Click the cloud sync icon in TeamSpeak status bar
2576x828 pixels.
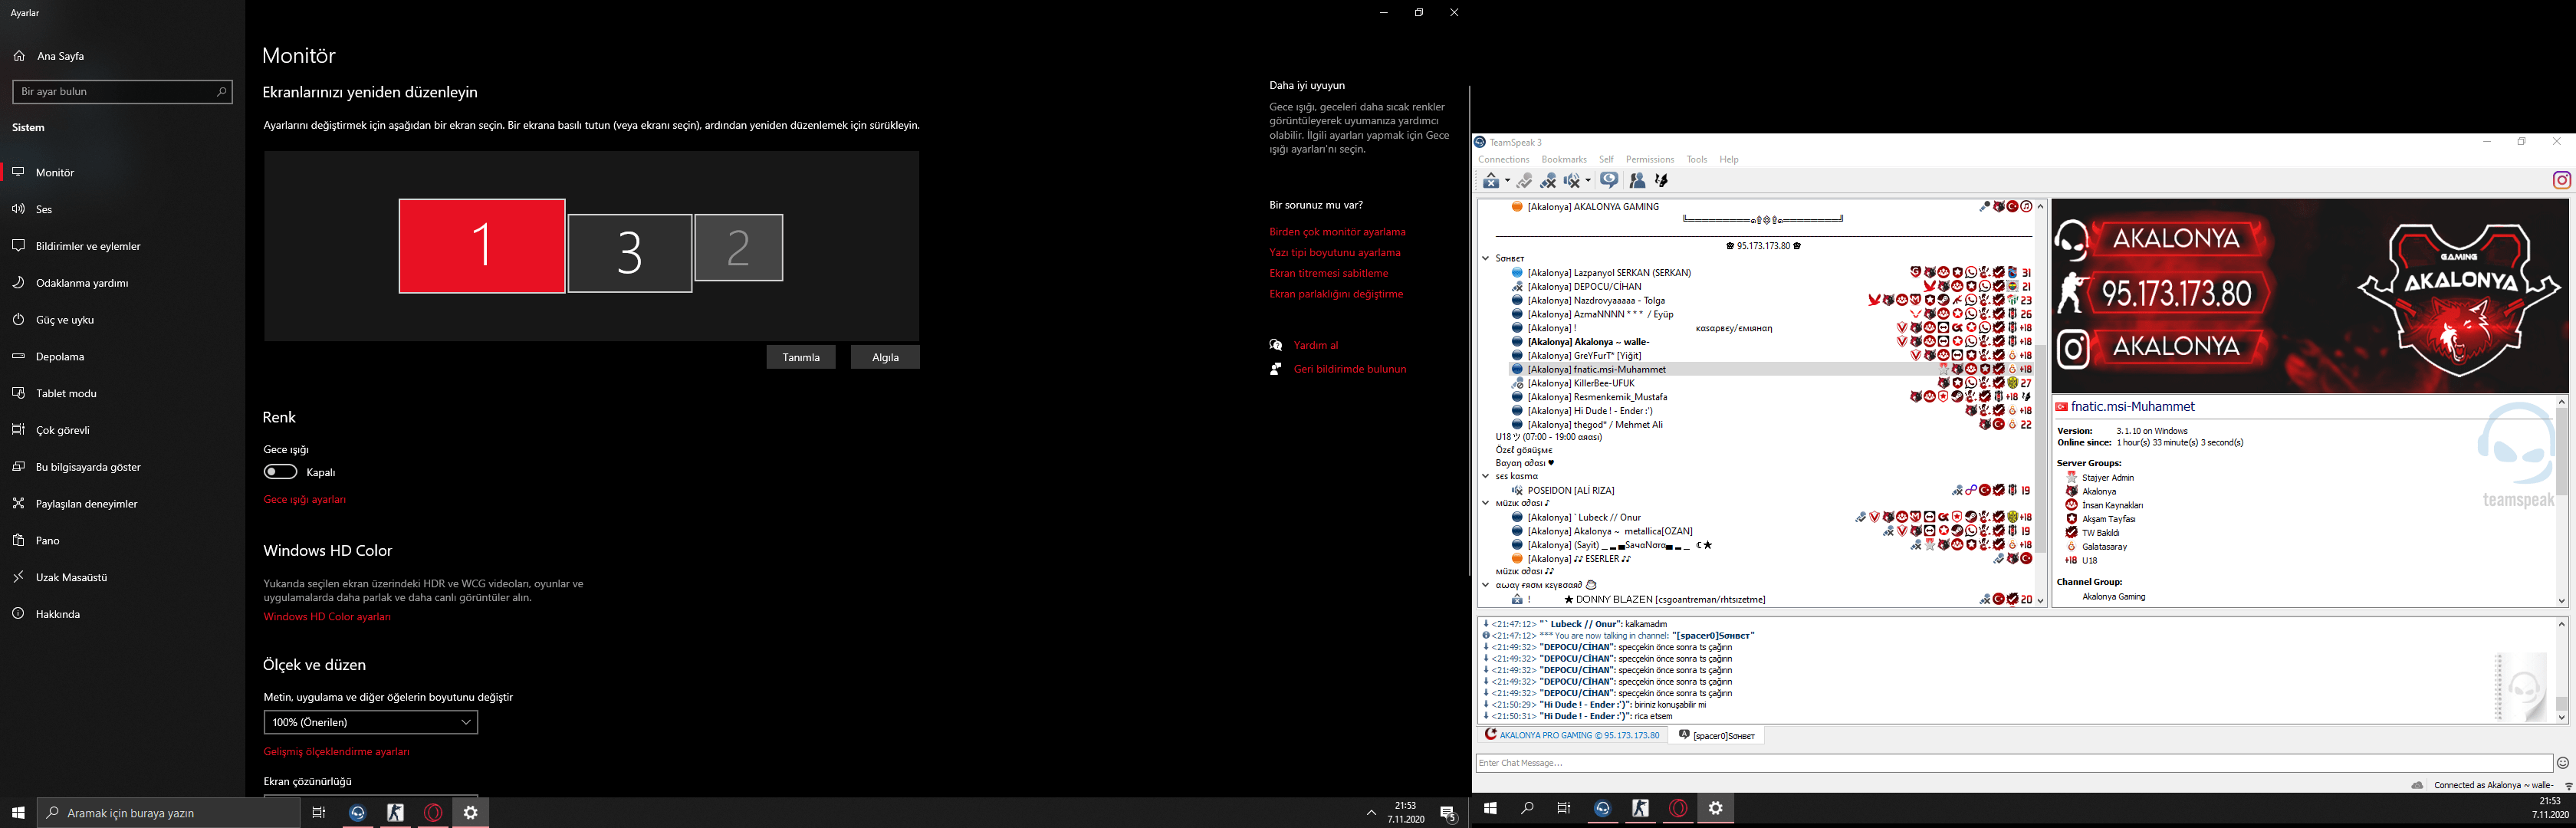2417,785
